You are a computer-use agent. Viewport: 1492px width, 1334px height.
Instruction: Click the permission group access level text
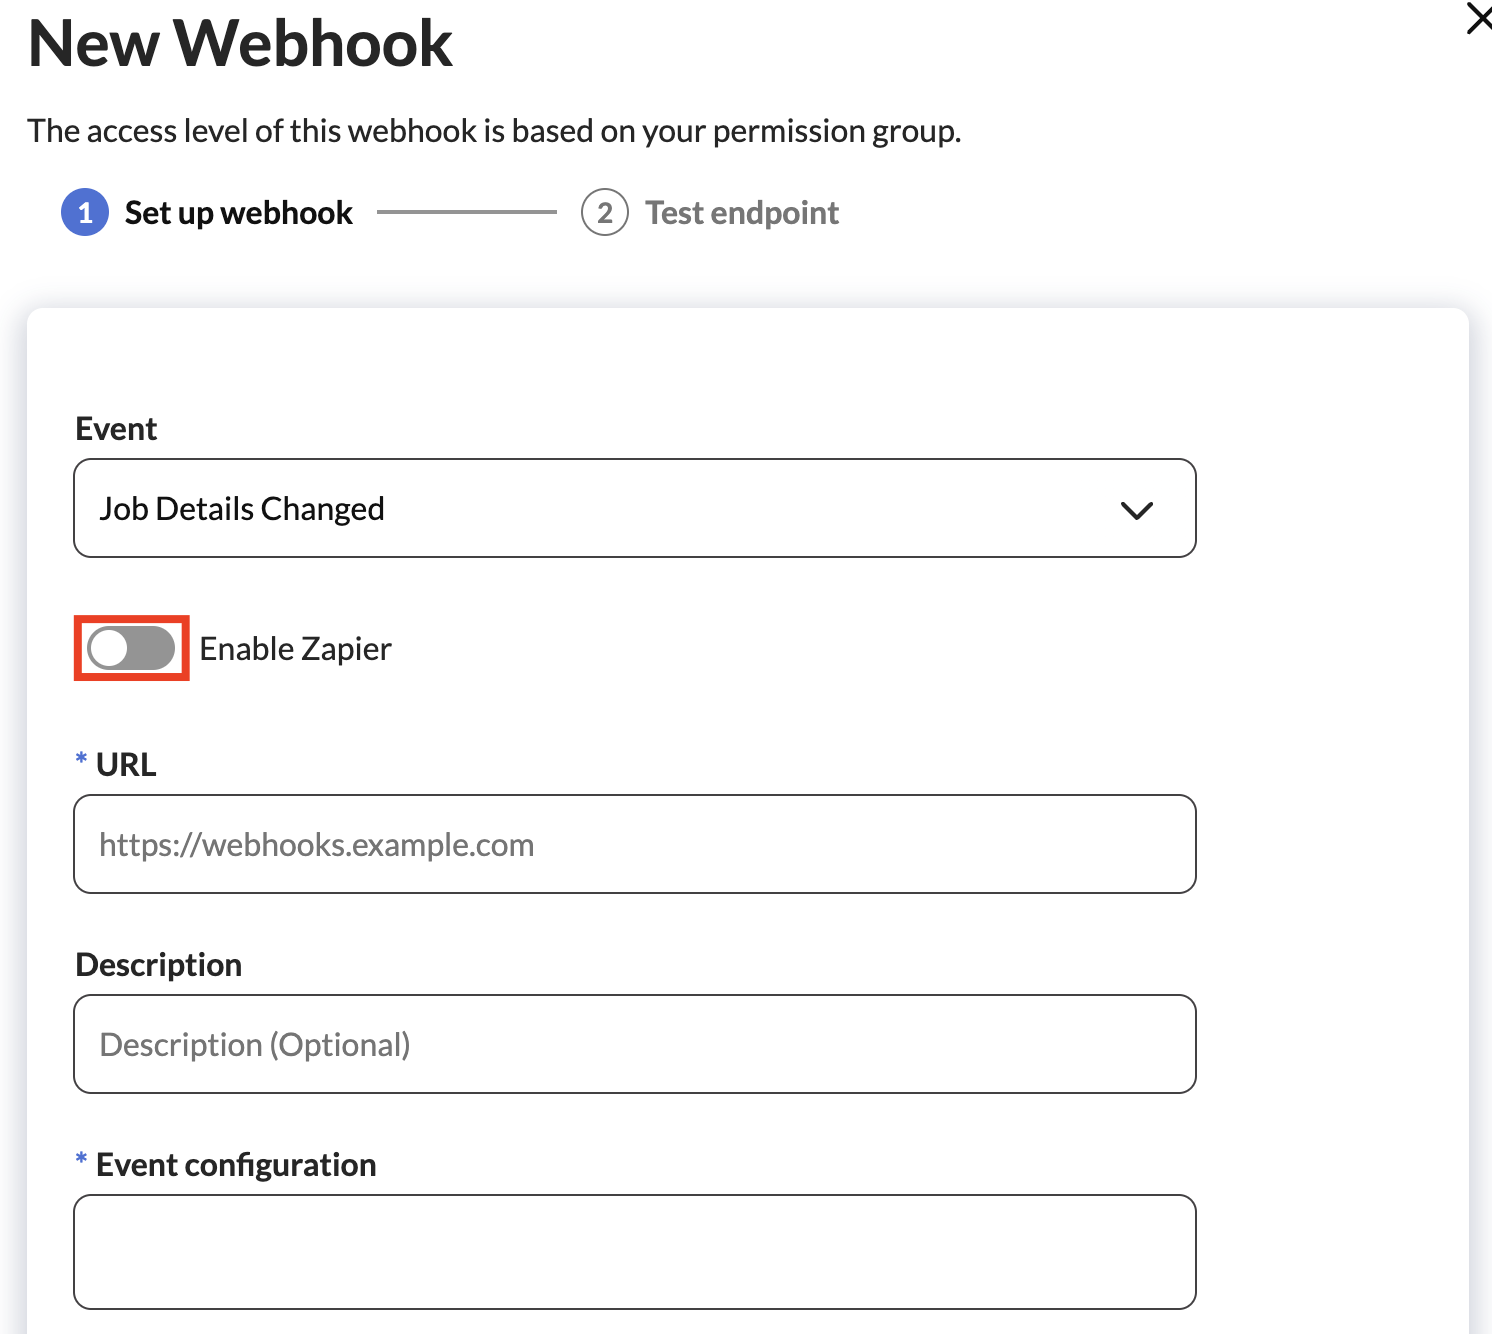[x=494, y=131]
